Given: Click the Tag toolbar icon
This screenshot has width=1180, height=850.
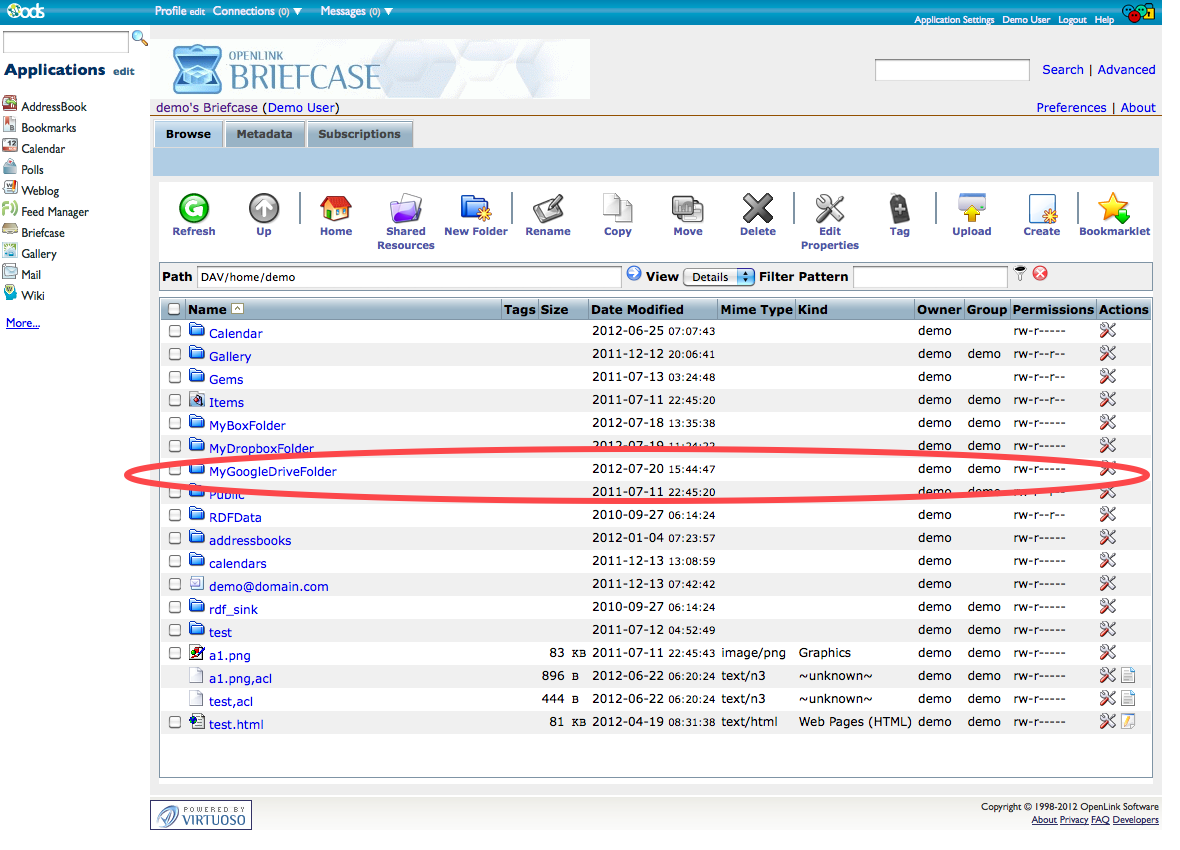Looking at the screenshot, I should 899,209.
